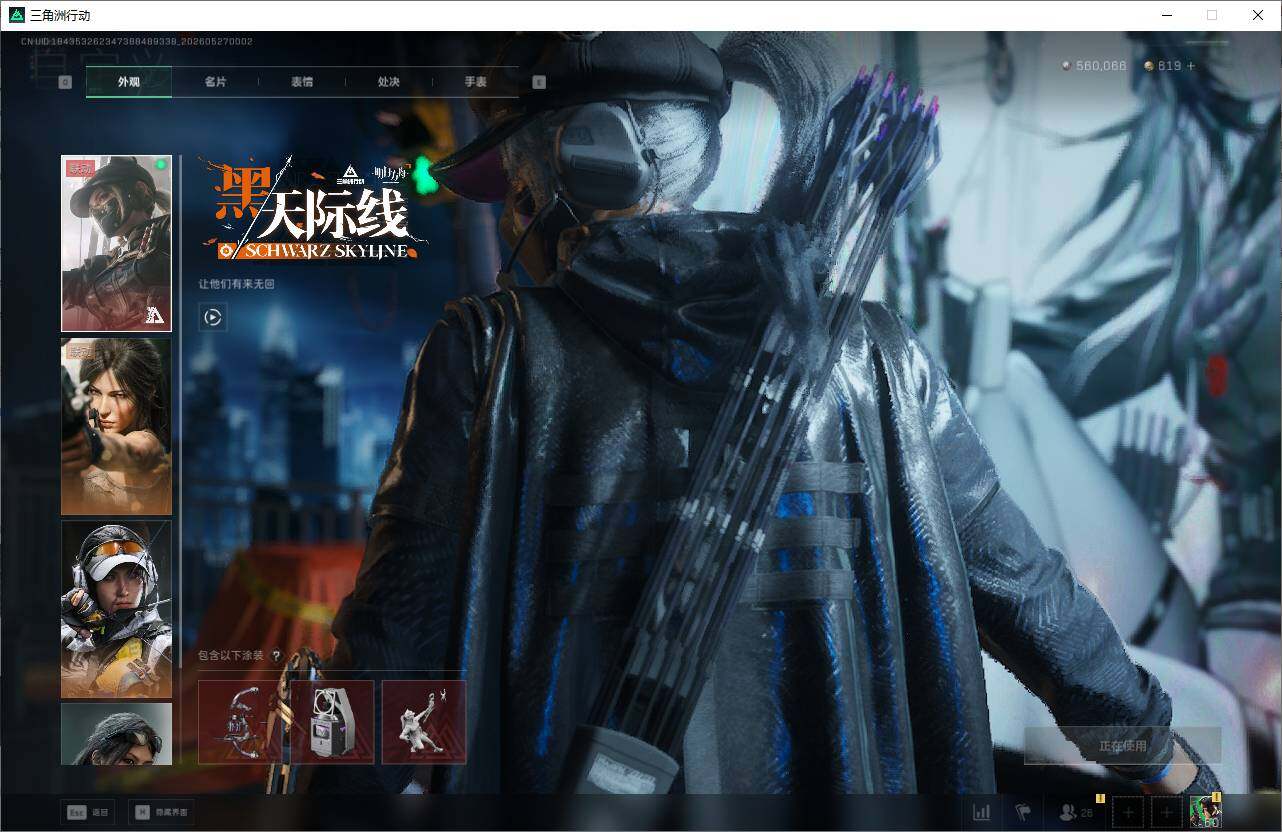
Task: Minimize the 三角洲行动 window
Action: coord(1167,15)
